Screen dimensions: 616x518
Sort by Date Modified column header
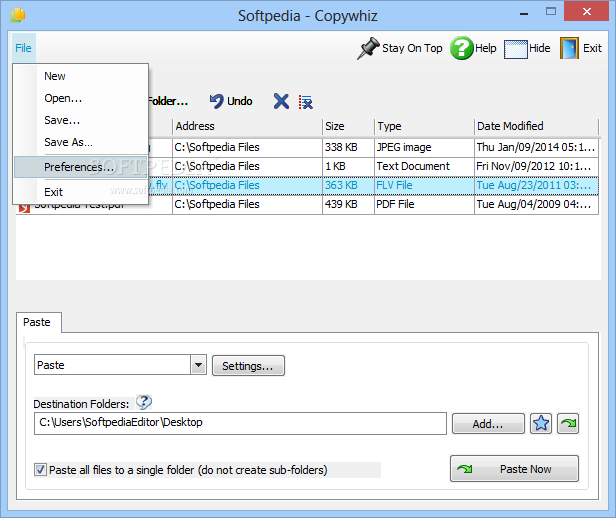pyautogui.click(x=537, y=126)
